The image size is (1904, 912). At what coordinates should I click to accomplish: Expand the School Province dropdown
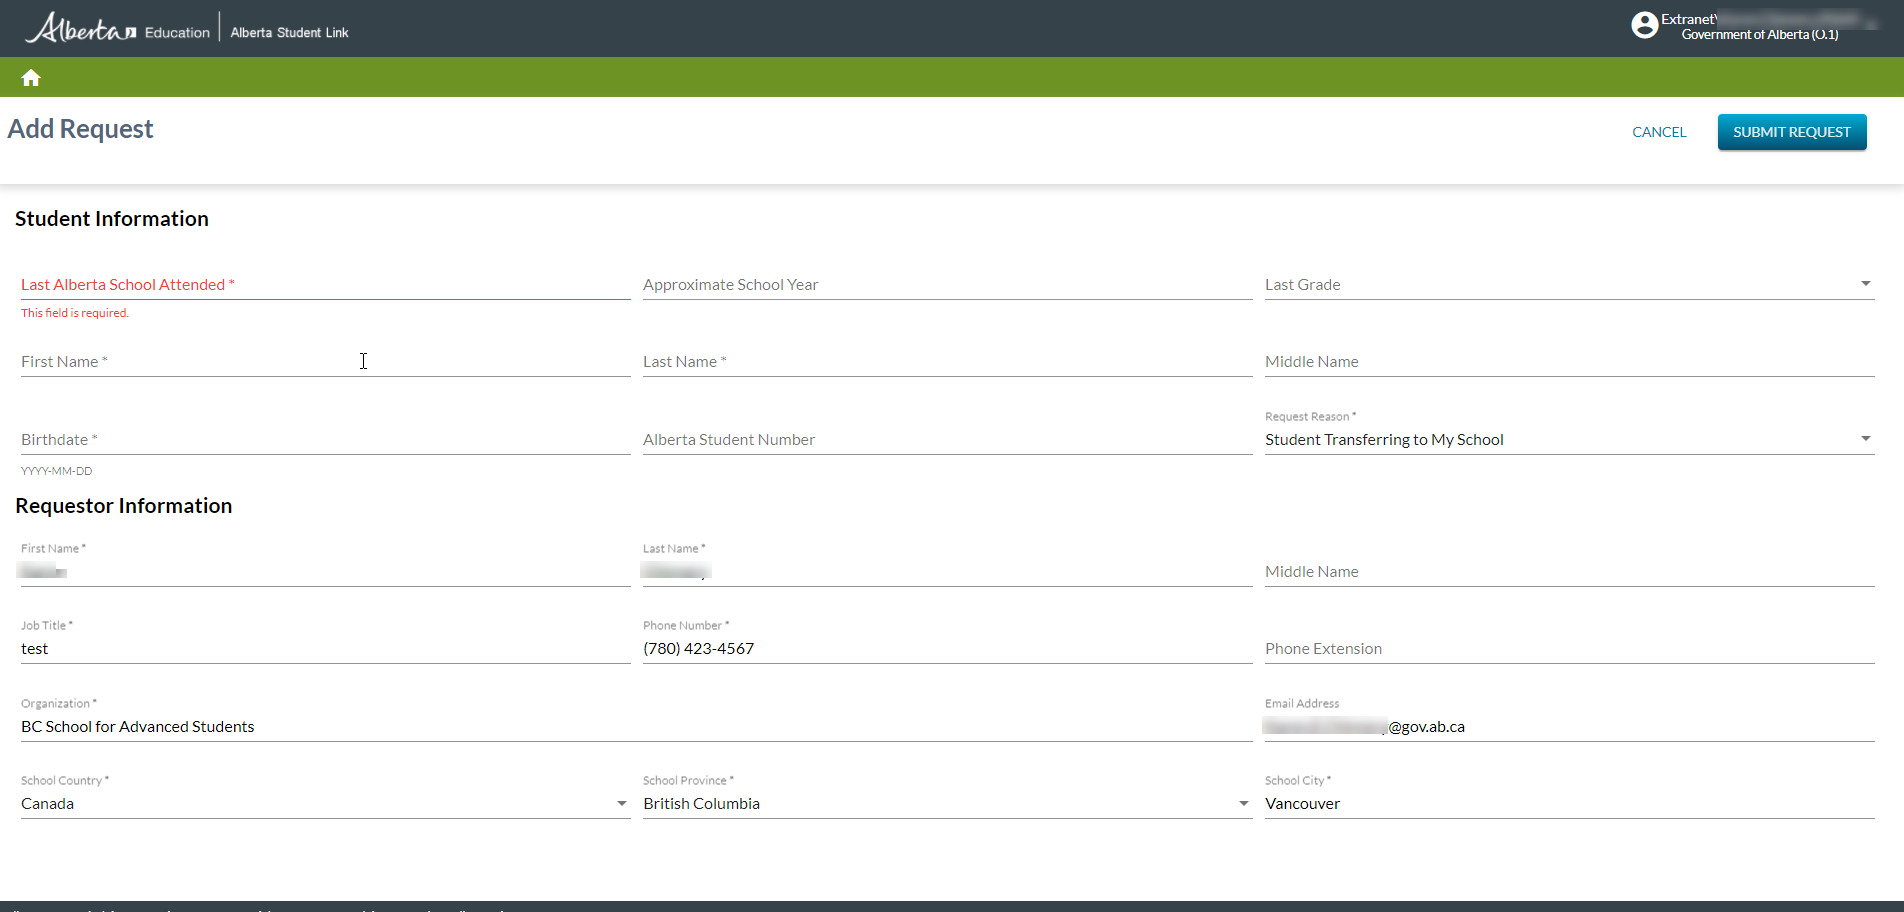point(1243,803)
